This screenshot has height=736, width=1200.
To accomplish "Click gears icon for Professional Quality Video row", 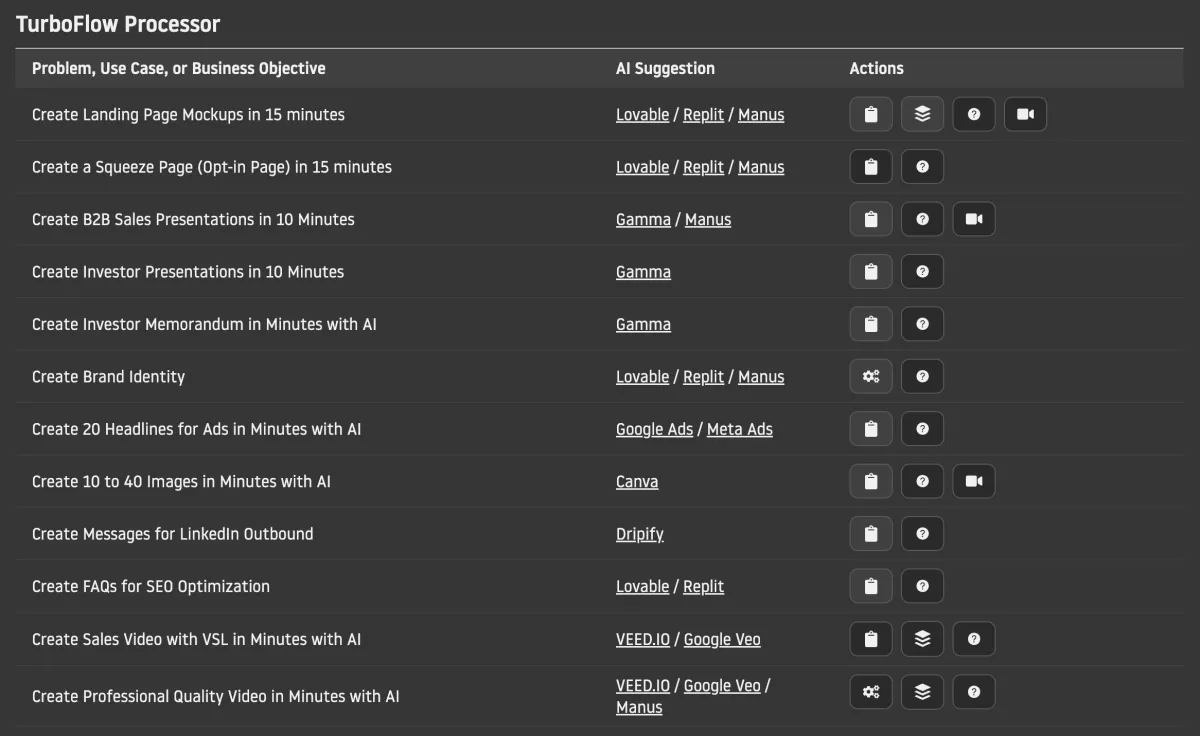I will click(871, 691).
